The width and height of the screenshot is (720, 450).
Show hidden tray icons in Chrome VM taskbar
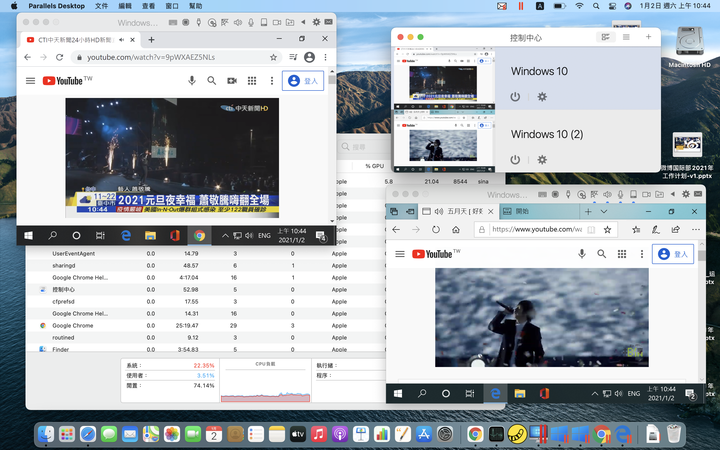225,236
